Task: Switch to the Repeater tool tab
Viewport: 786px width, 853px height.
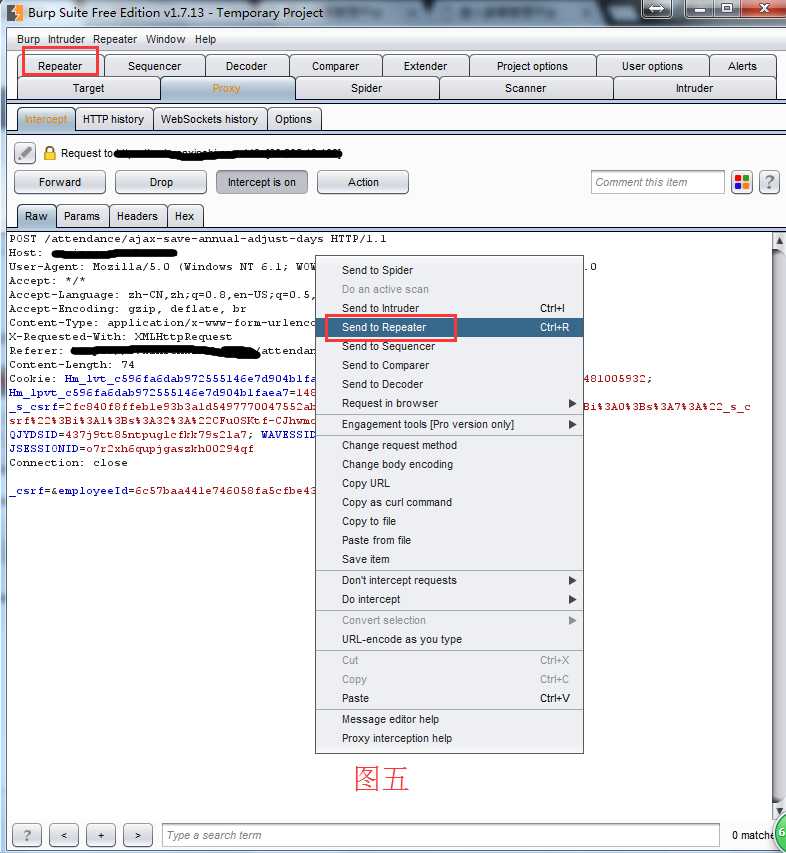Action: [x=60, y=66]
